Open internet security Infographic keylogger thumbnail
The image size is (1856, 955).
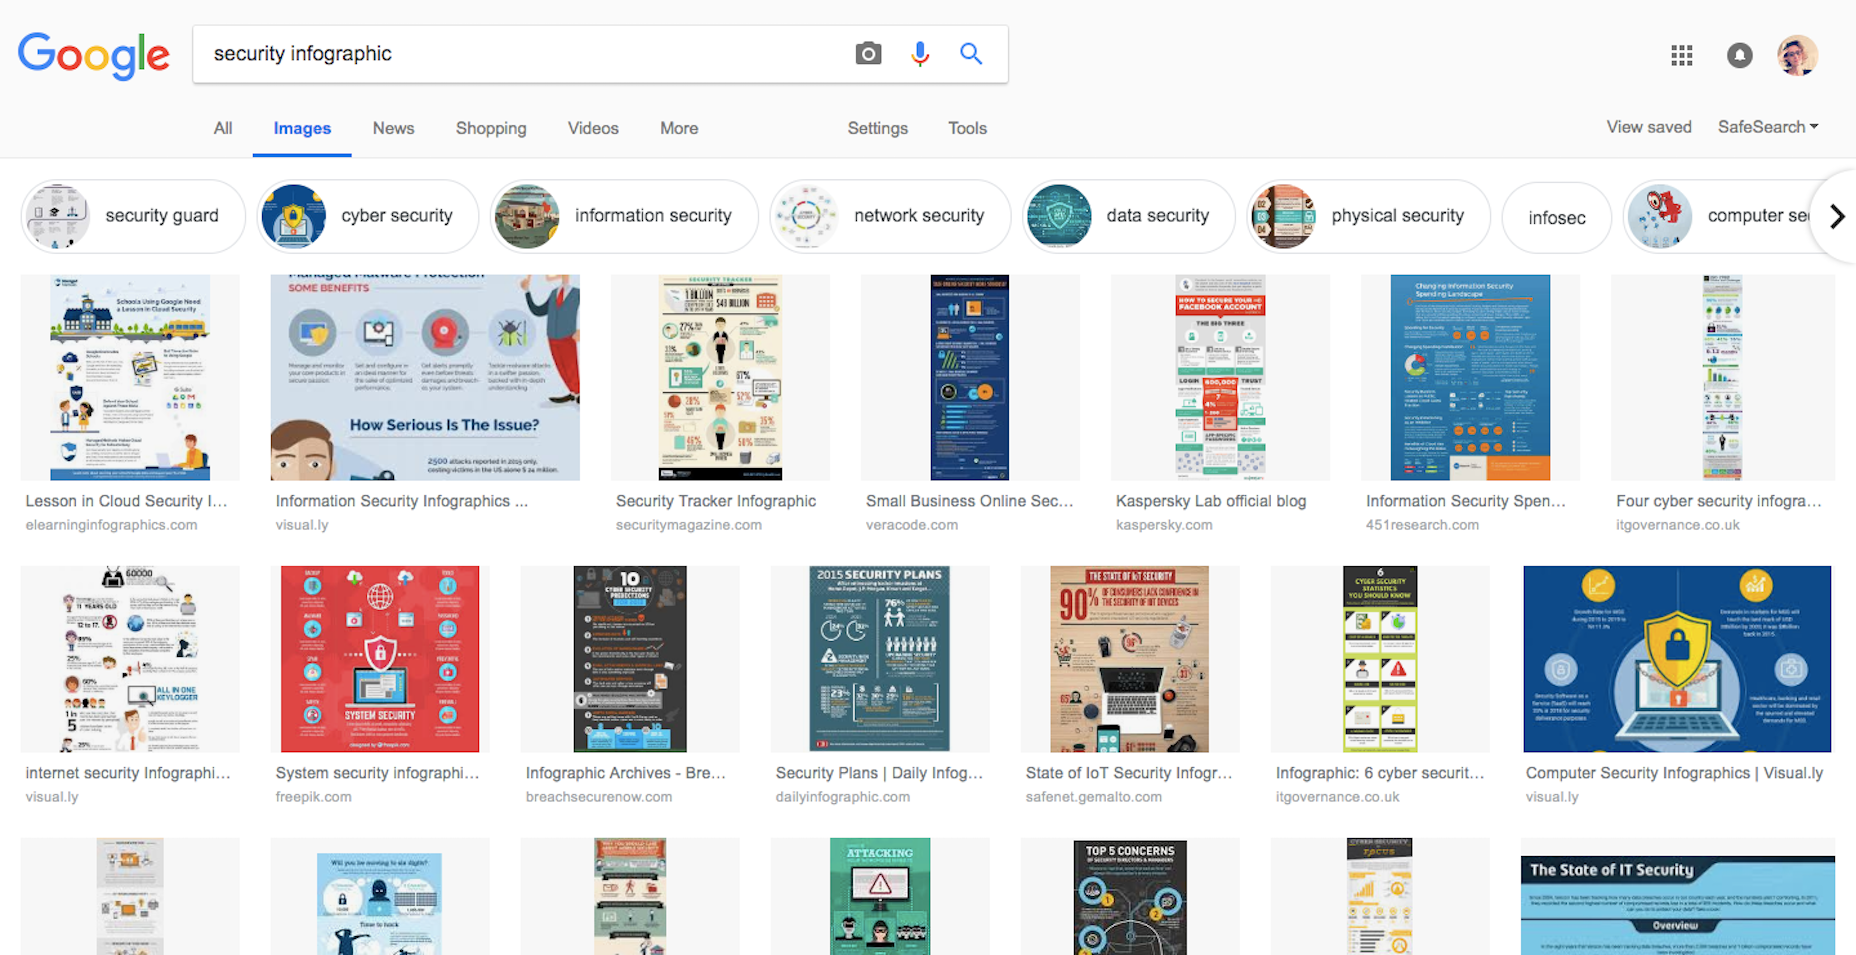pos(130,659)
